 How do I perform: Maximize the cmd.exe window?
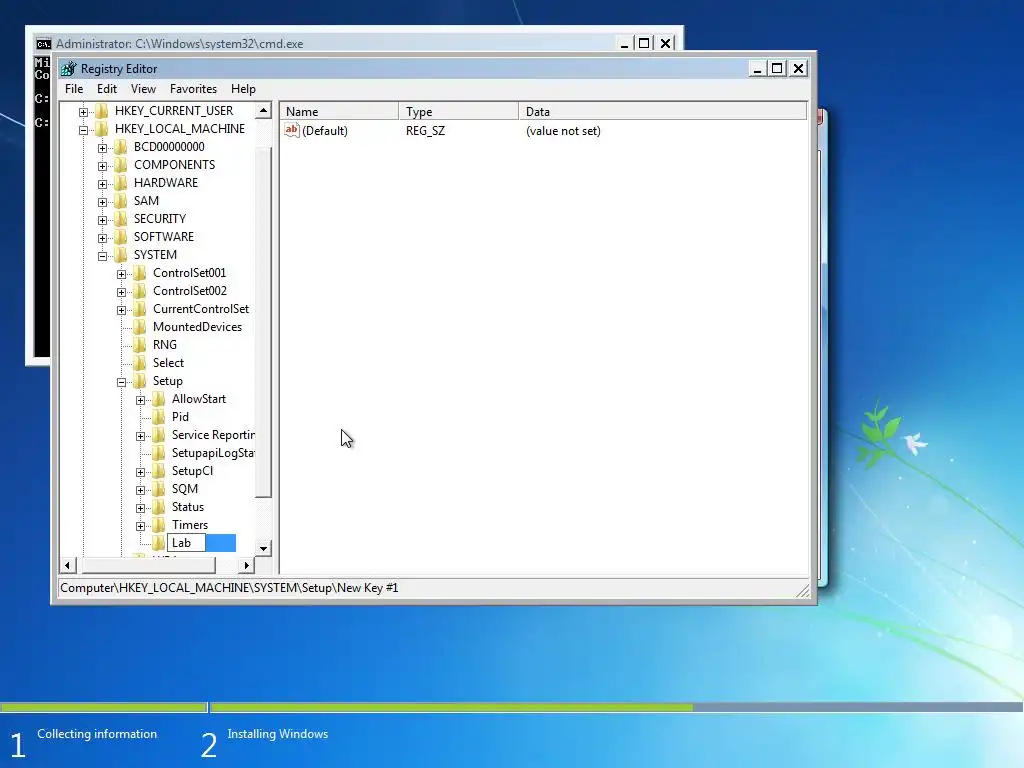(x=644, y=43)
